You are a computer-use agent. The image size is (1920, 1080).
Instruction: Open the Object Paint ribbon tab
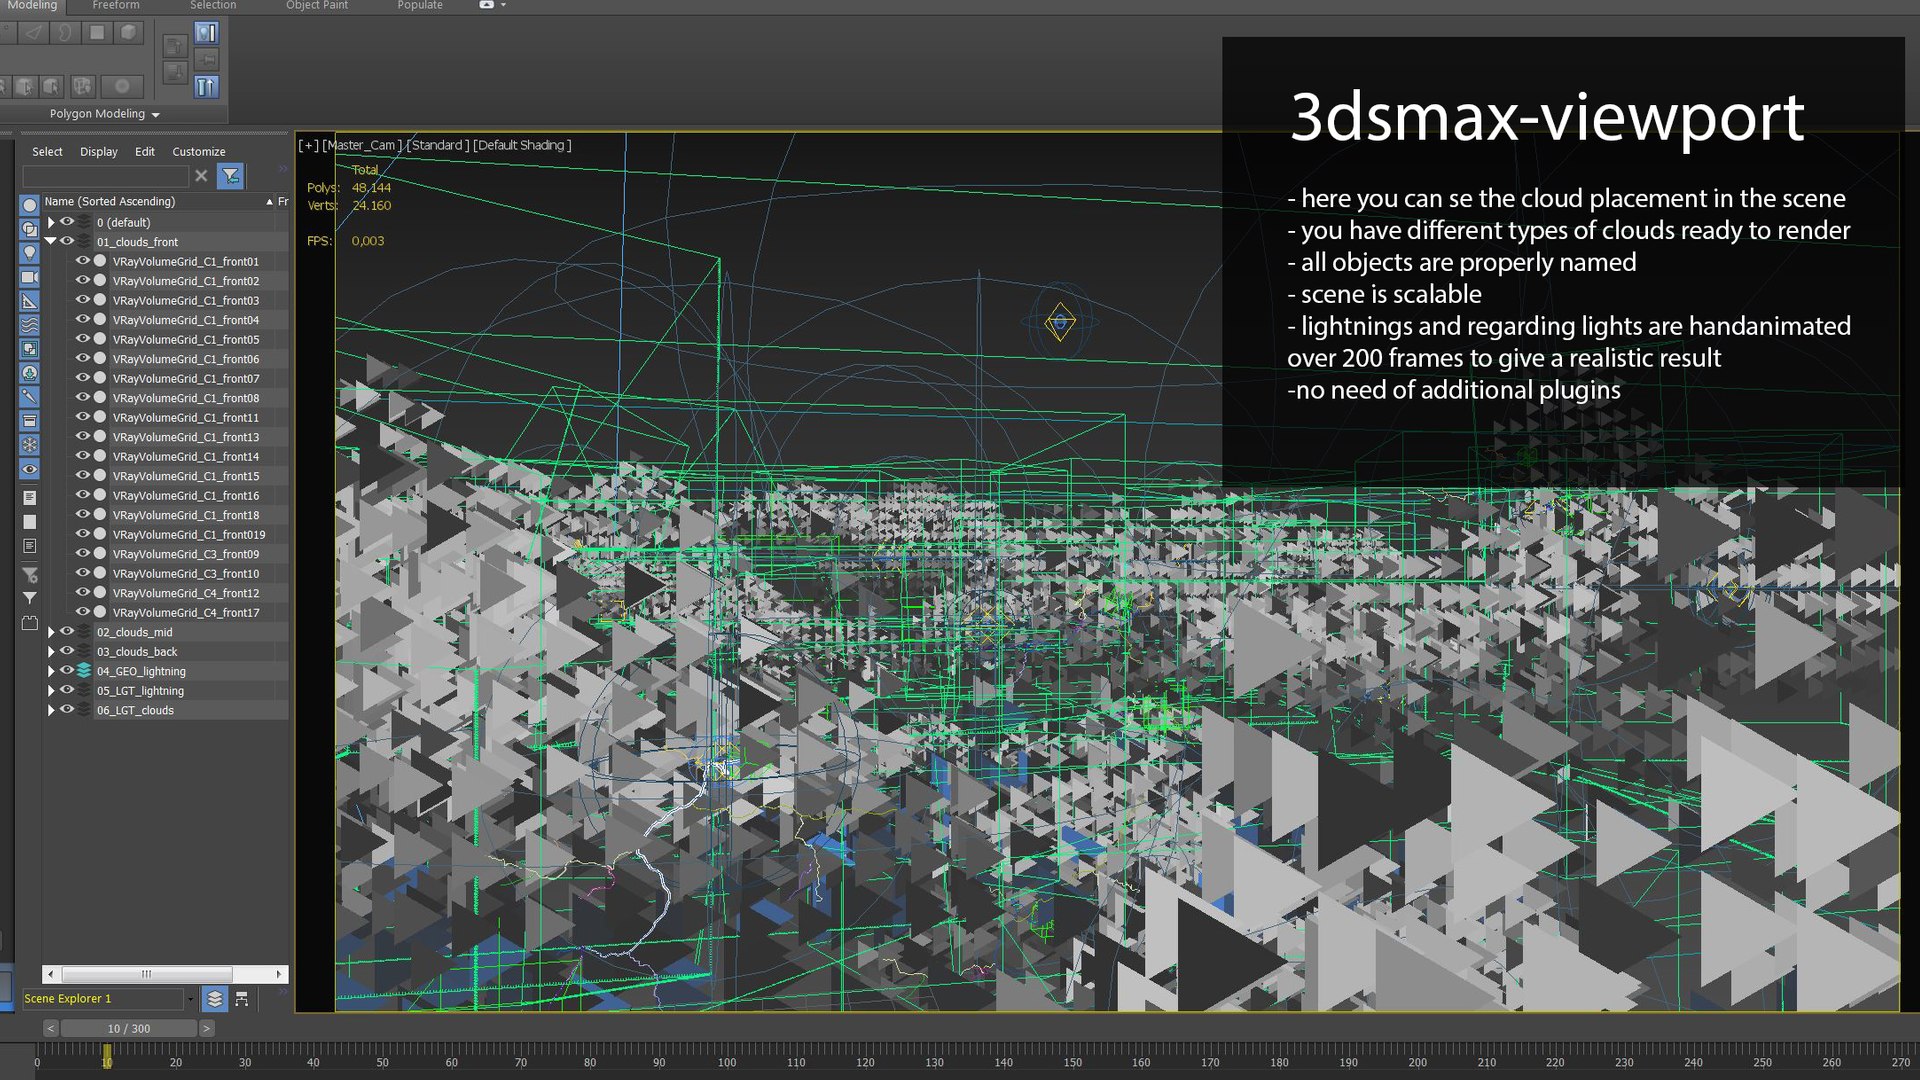[317, 5]
